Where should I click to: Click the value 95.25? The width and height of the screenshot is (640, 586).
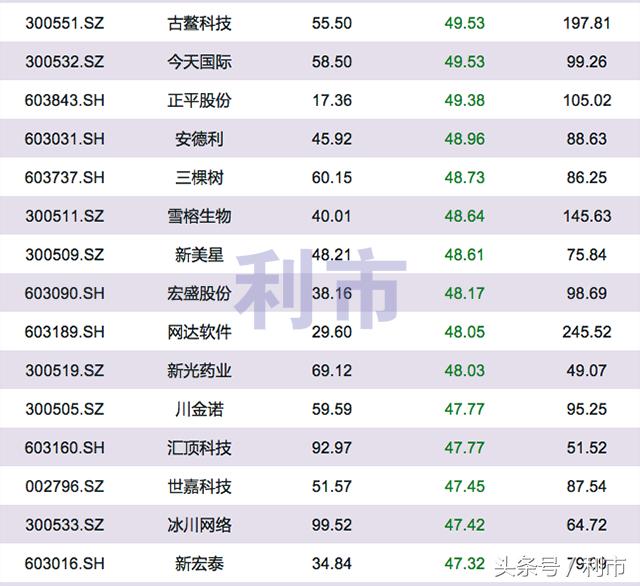587,409
